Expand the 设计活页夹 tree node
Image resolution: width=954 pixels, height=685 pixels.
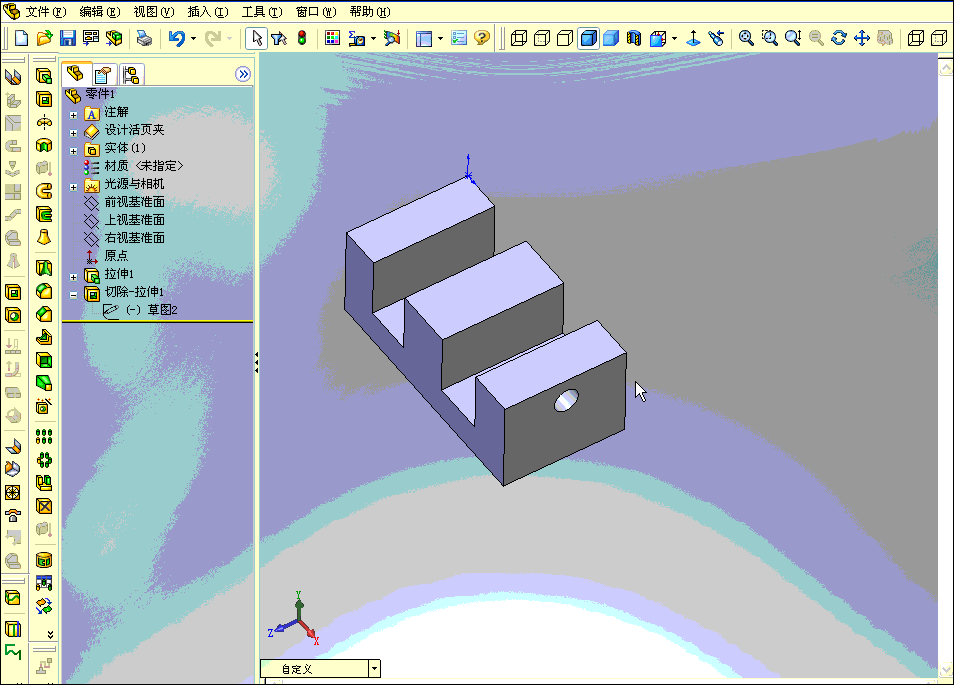pyautogui.click(x=74, y=133)
